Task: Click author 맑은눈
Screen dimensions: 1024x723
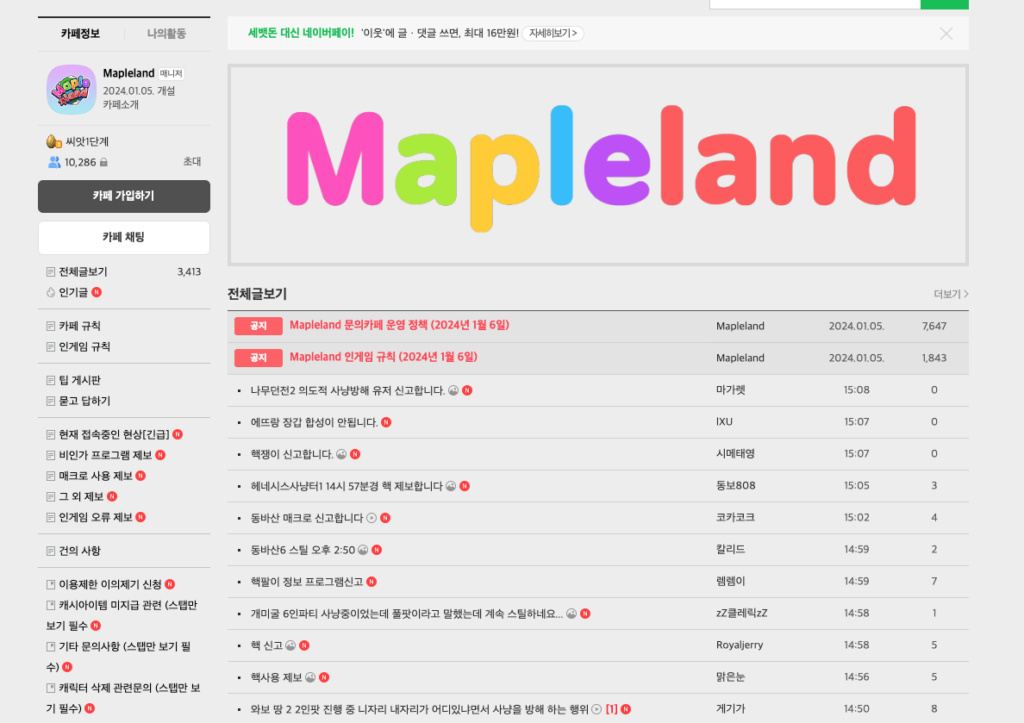Action: pos(731,677)
